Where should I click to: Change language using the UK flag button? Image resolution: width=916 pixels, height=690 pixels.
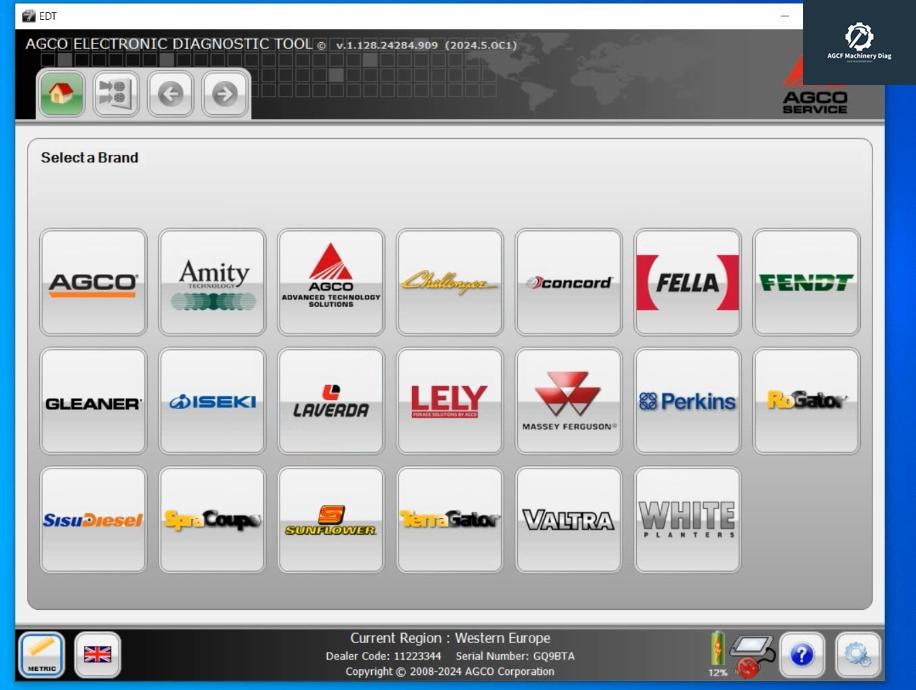pyautogui.click(x=97, y=655)
